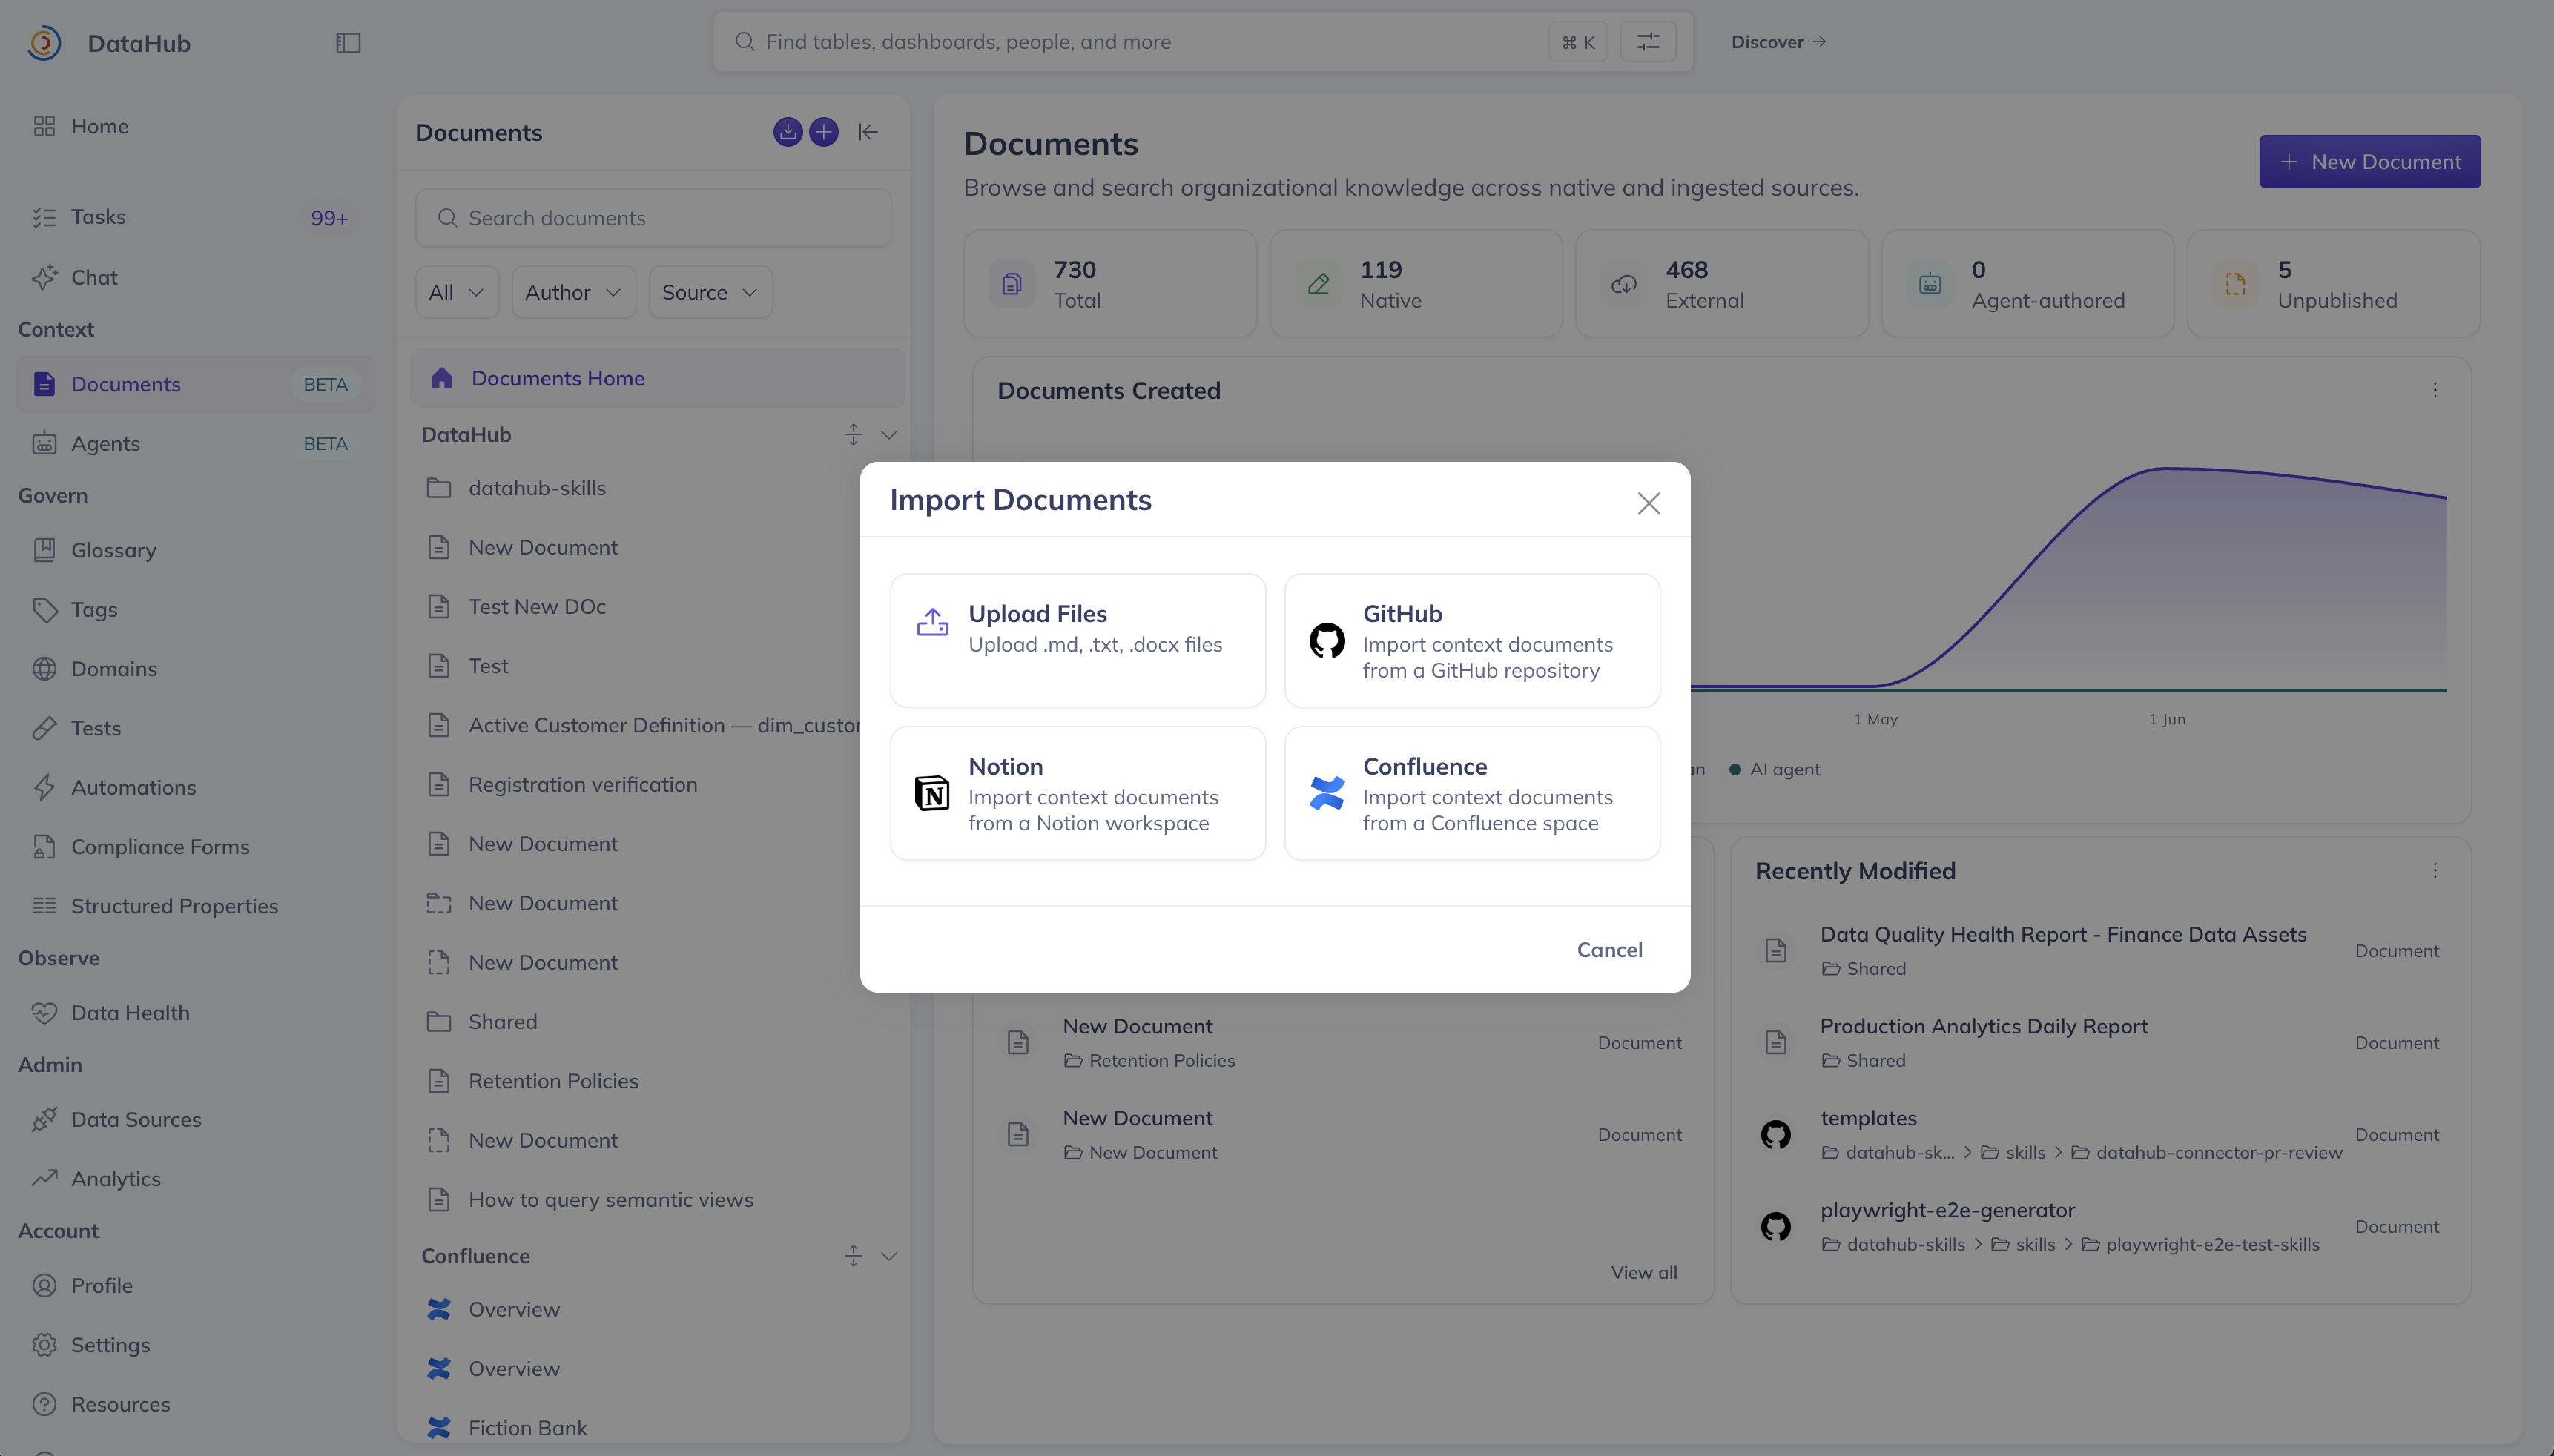Open the Author filter dropdown

pyautogui.click(x=574, y=292)
